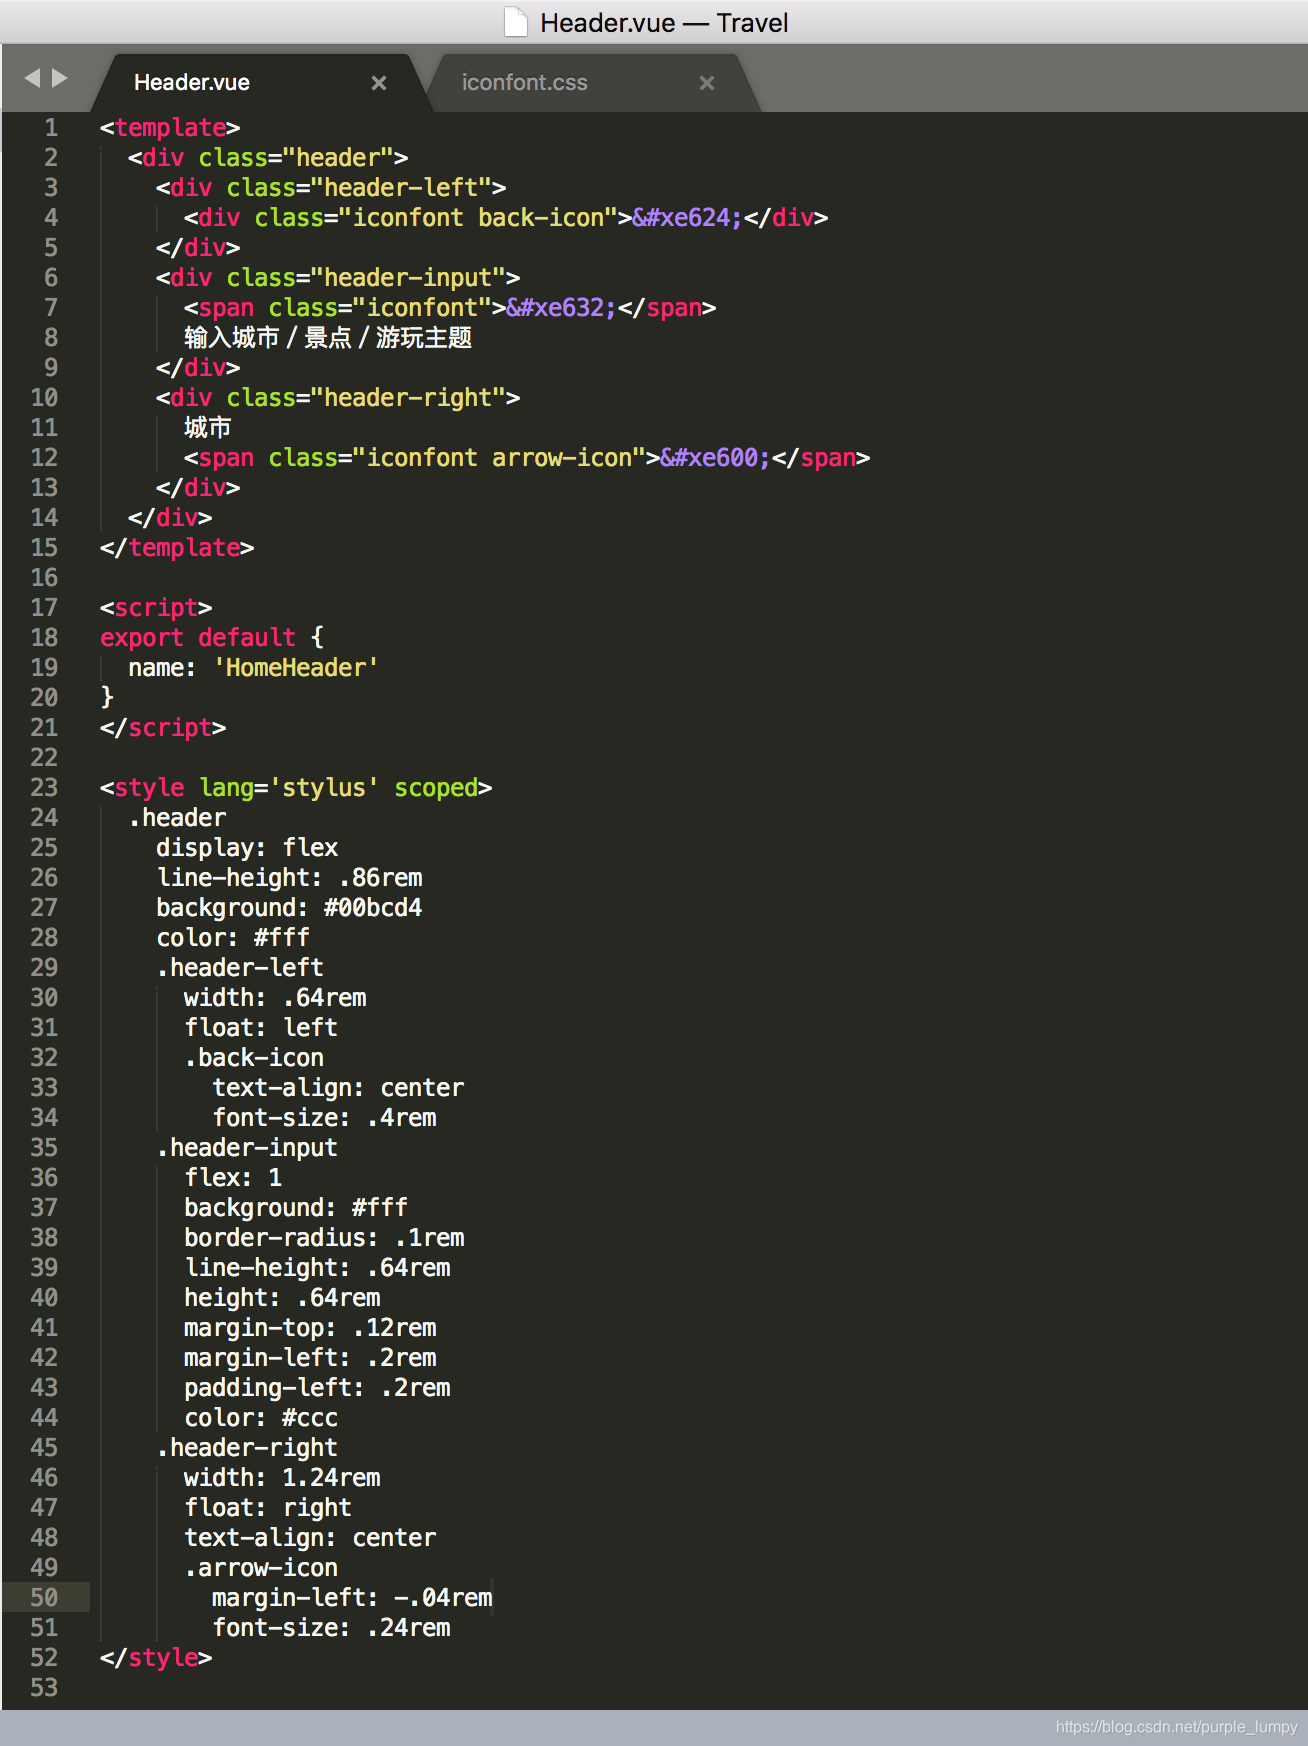Click 'color: #ccc' on line 44

[x=261, y=1418]
